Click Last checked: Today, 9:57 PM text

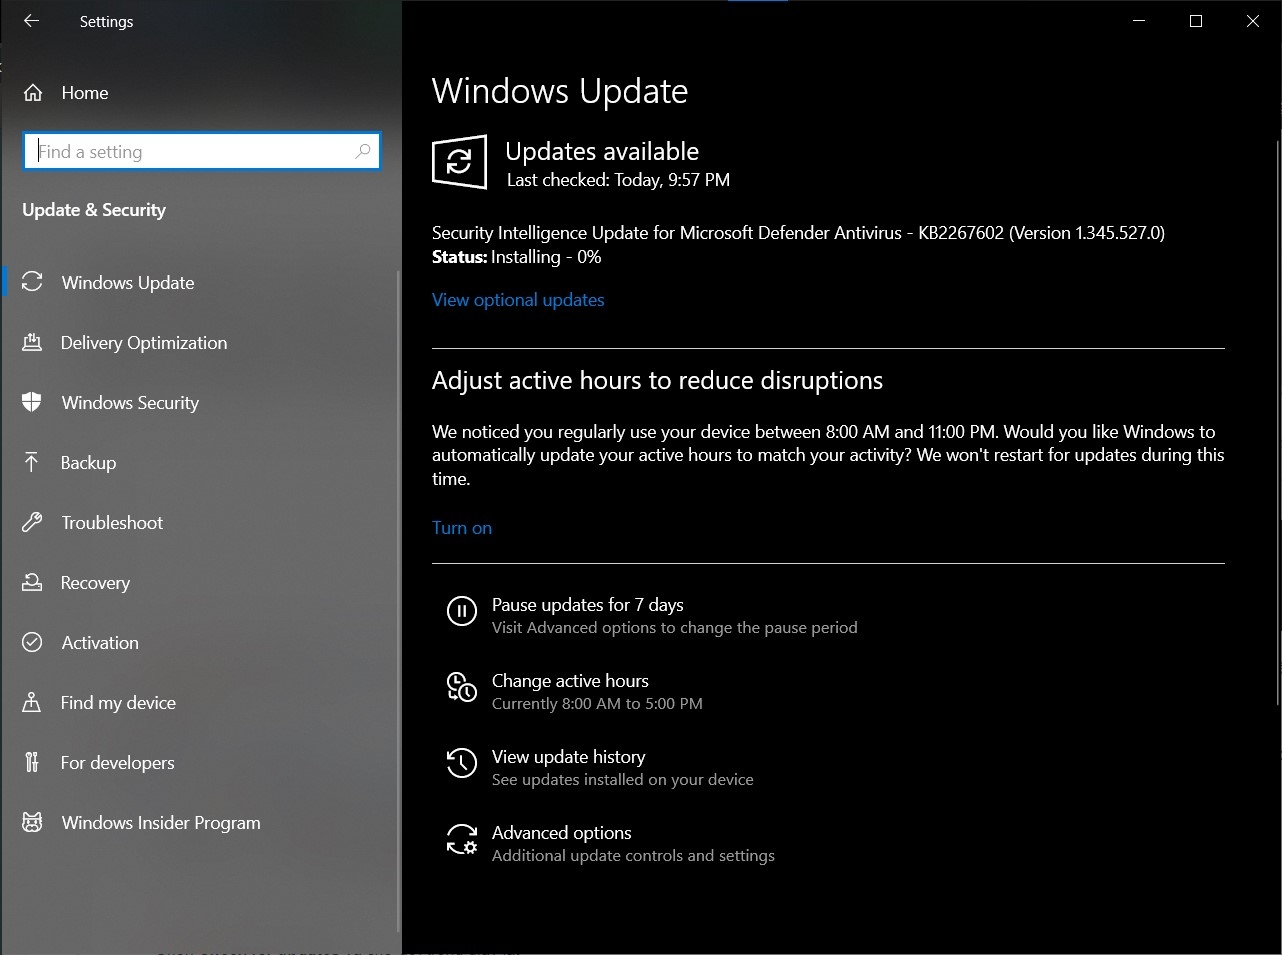point(618,180)
